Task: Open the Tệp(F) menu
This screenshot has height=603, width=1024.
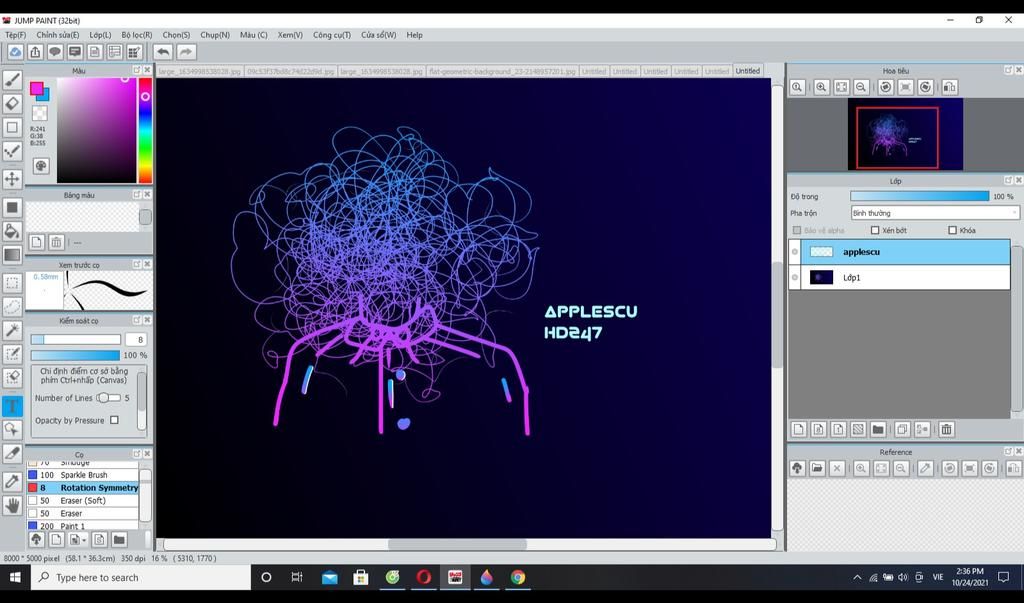Action: [x=16, y=35]
